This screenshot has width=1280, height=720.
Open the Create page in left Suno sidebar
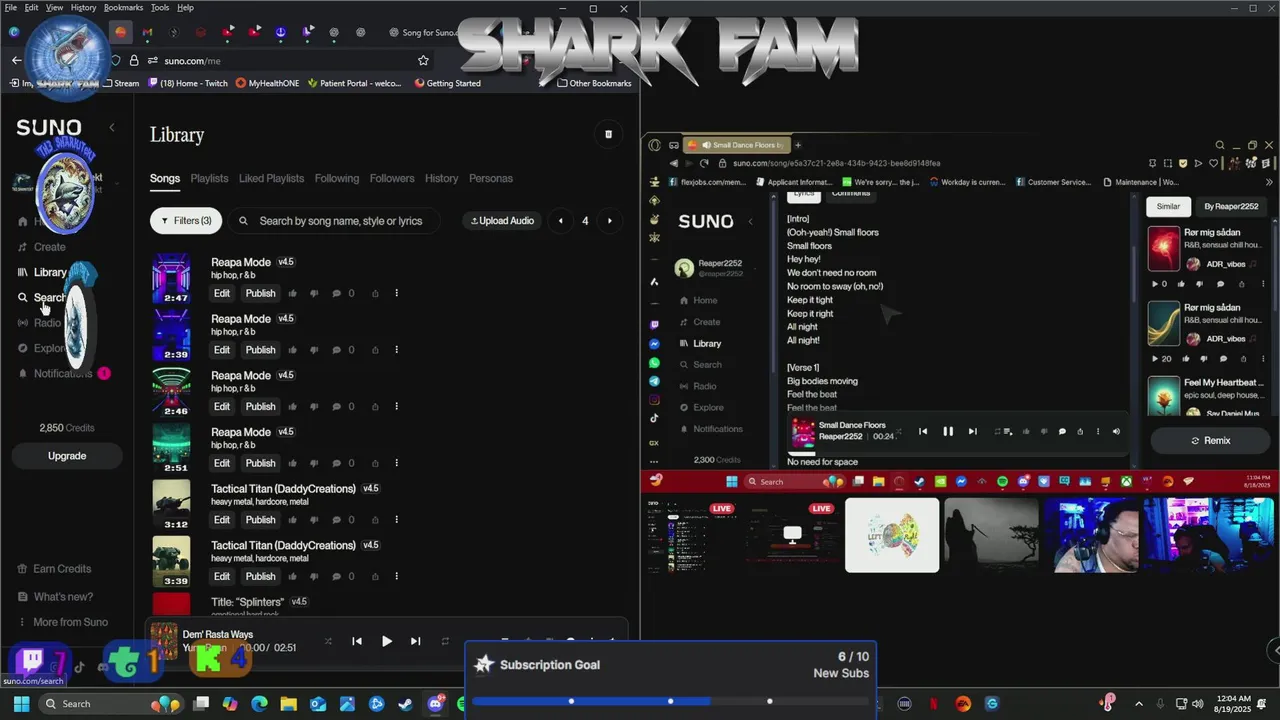42,247
